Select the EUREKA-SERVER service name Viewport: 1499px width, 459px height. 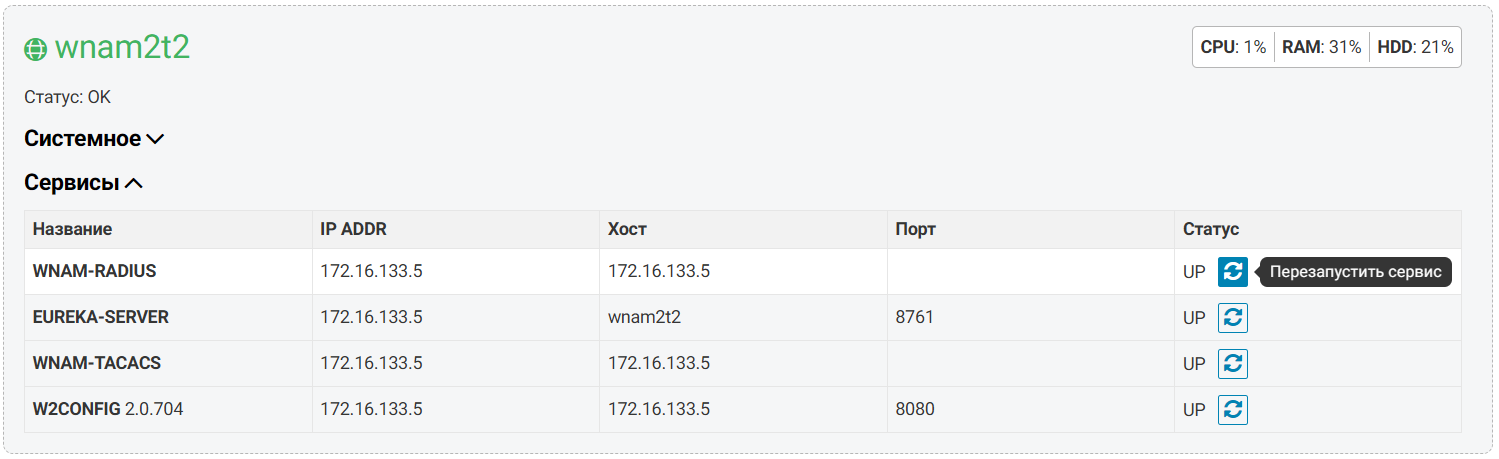click(x=100, y=317)
